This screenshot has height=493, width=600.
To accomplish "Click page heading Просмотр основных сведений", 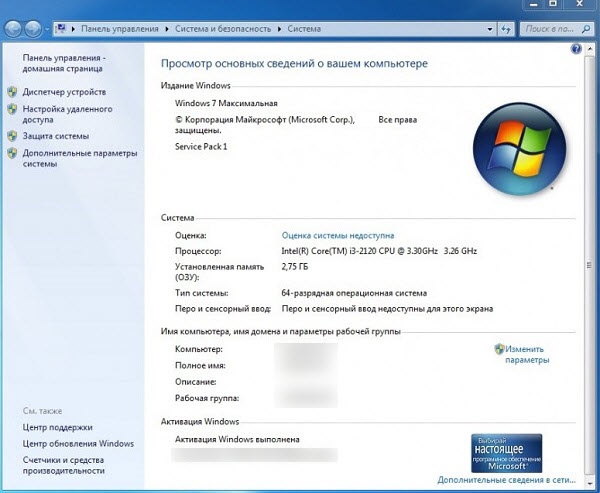I will [x=294, y=64].
